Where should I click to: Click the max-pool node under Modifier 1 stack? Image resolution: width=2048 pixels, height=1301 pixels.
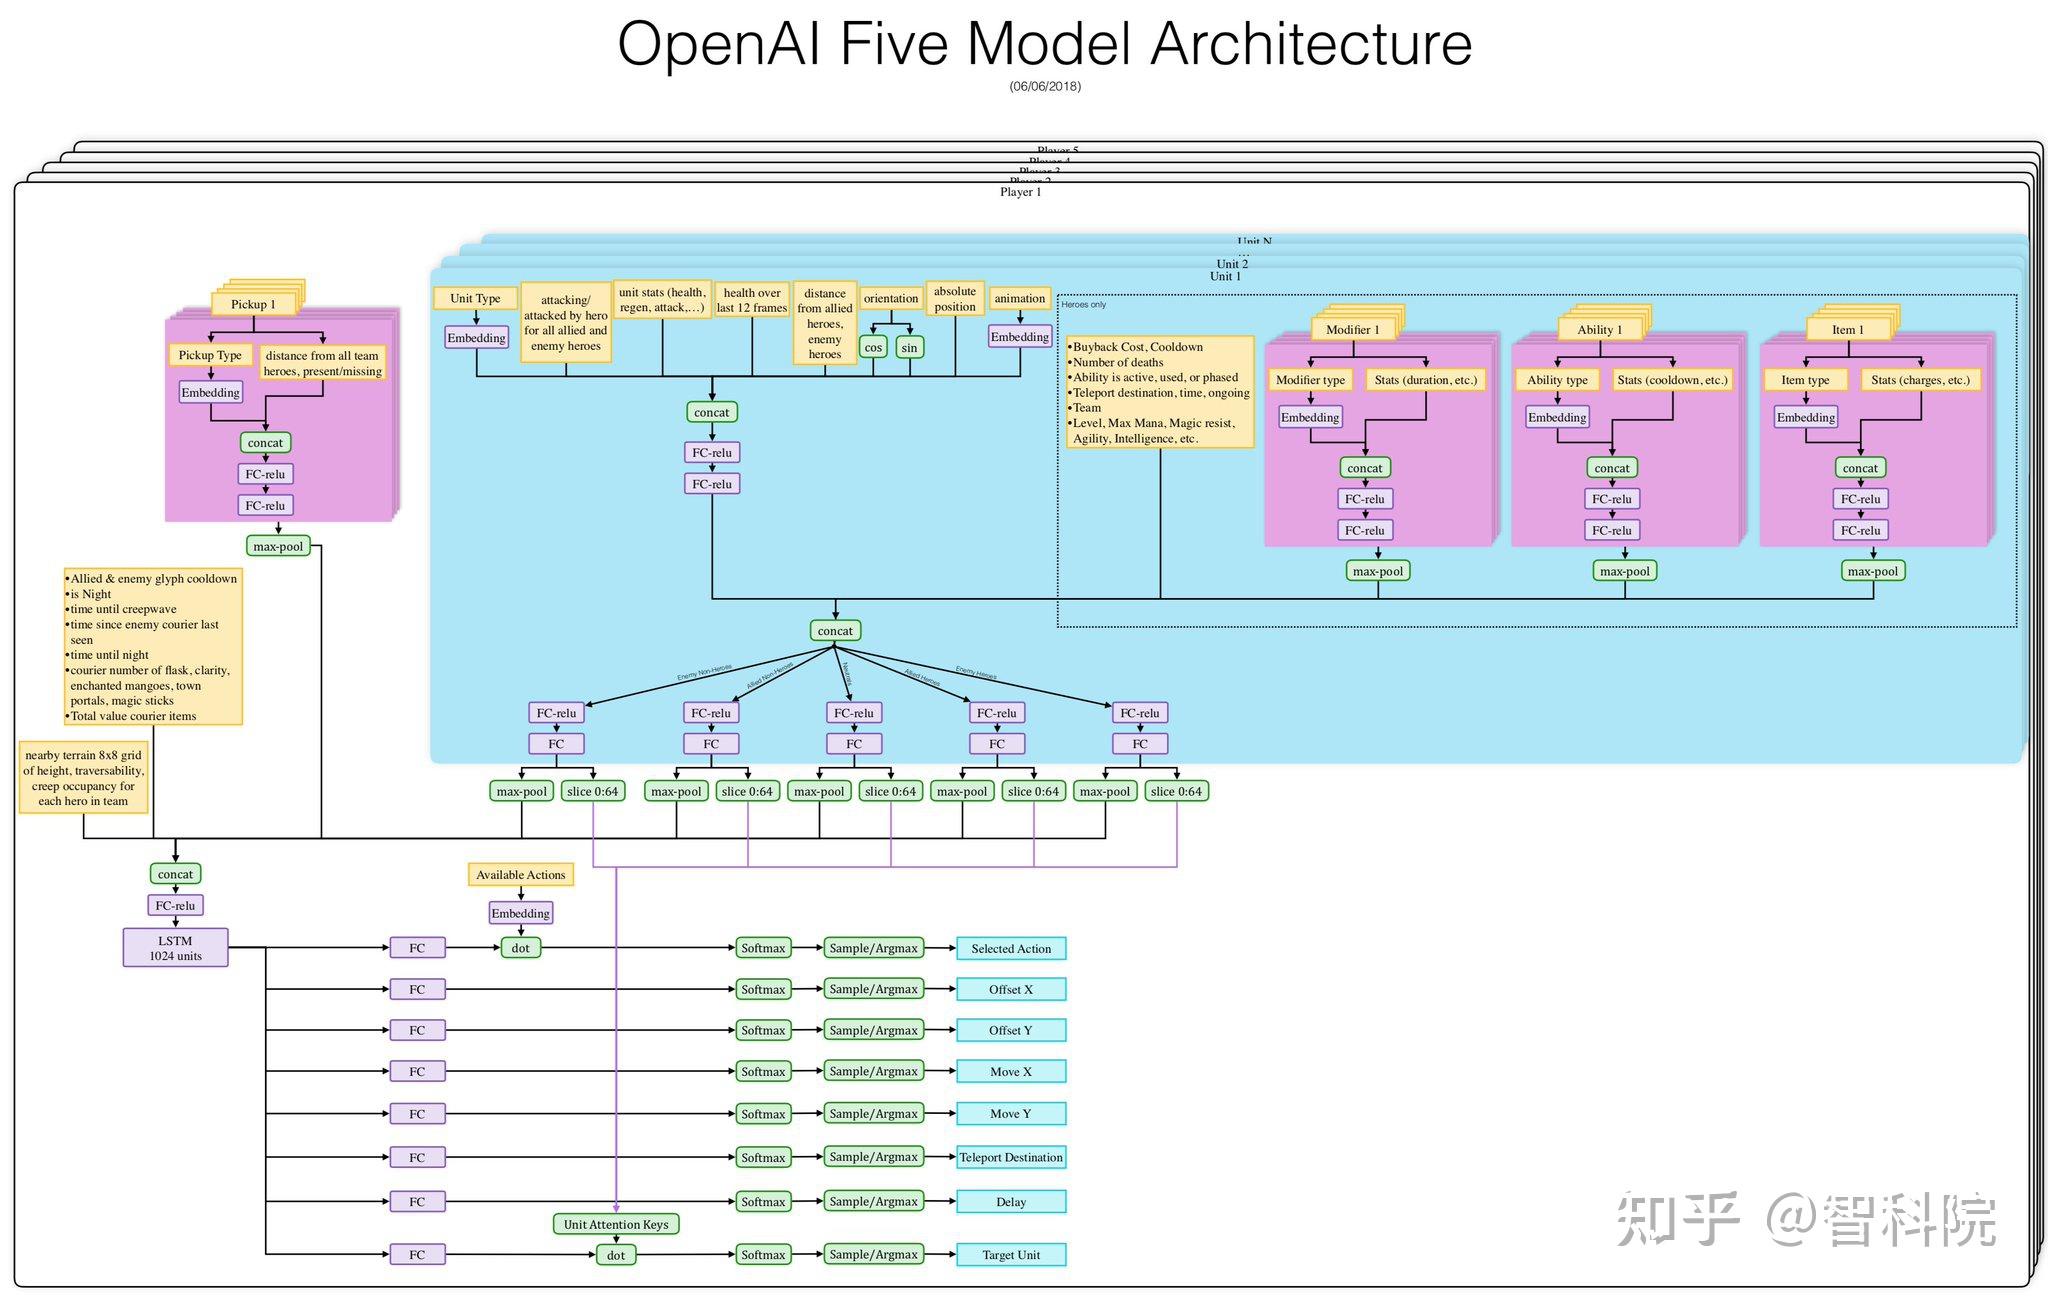tap(1378, 570)
